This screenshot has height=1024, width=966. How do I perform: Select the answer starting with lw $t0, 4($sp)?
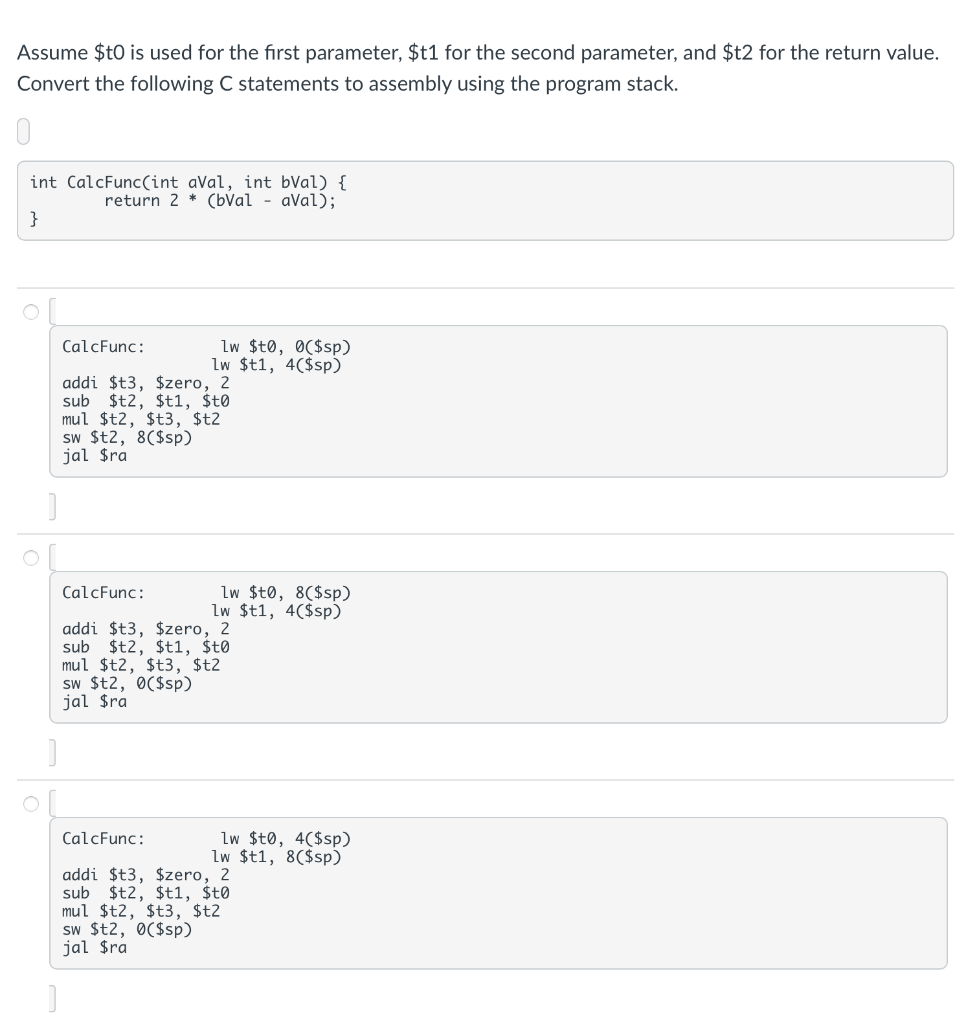tap(29, 804)
